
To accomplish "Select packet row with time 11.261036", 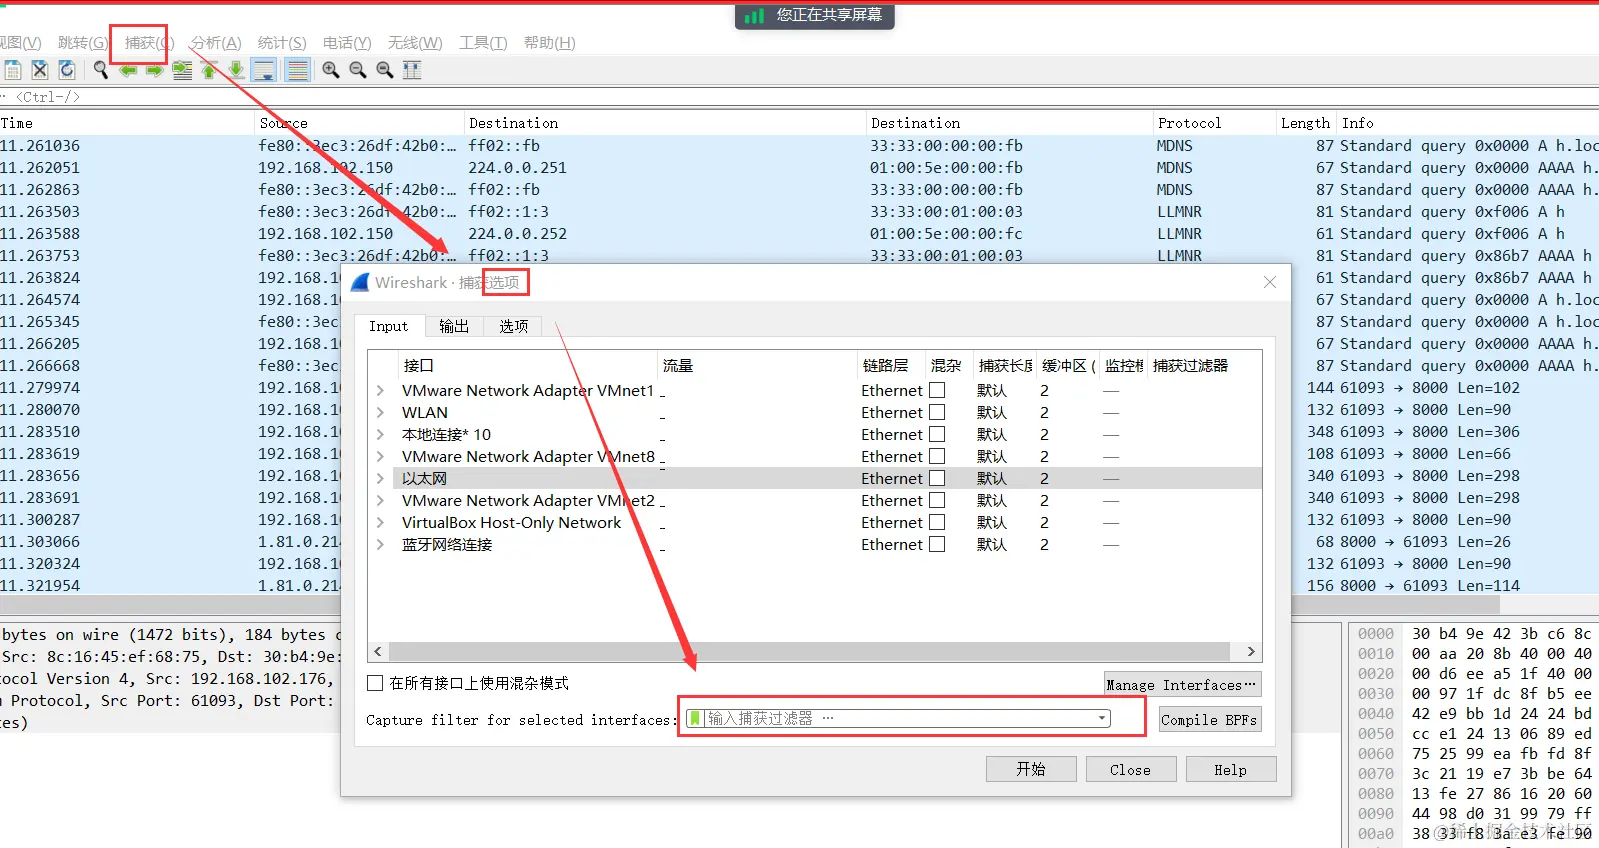I will coord(800,146).
